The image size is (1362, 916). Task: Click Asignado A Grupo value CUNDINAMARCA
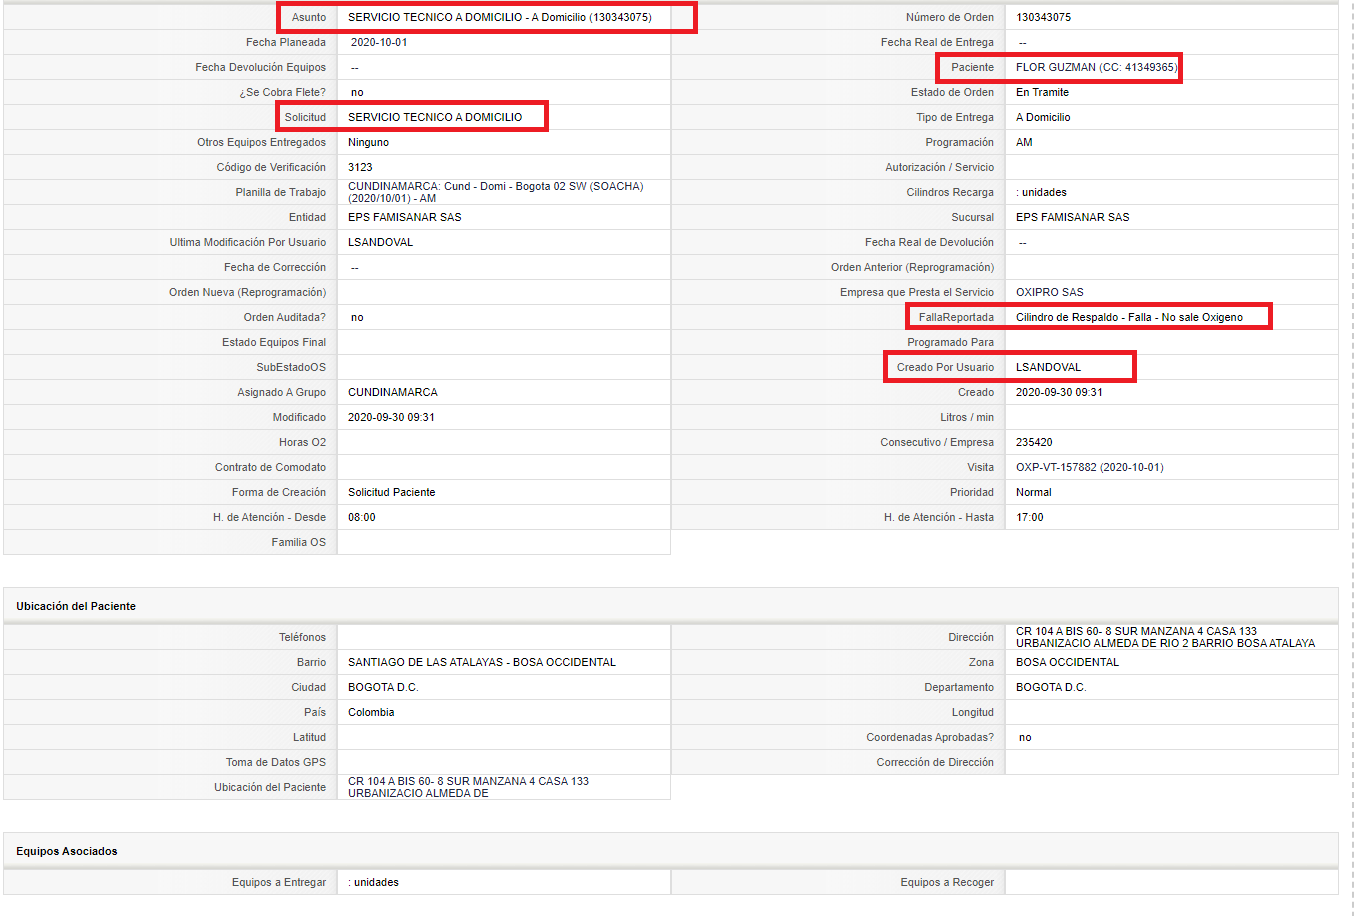(393, 392)
